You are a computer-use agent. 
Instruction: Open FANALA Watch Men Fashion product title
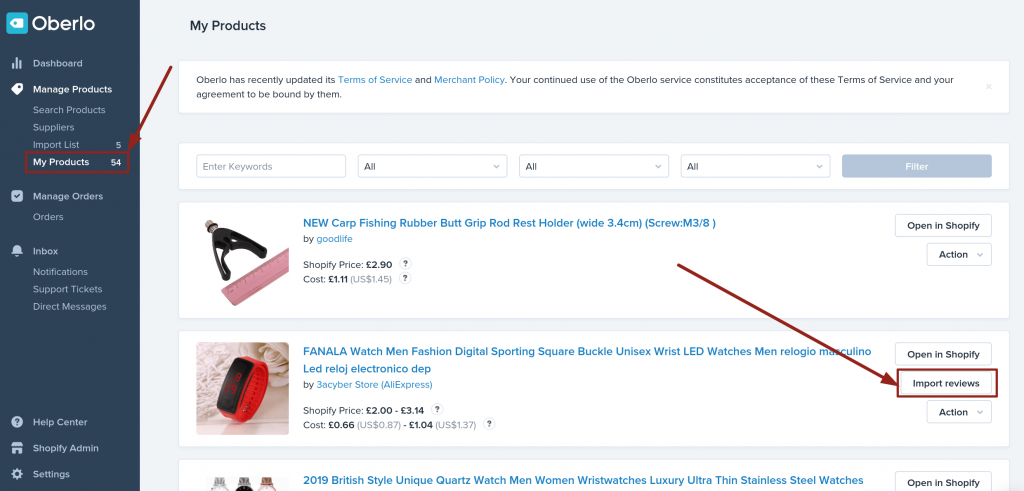pyautogui.click(x=587, y=360)
